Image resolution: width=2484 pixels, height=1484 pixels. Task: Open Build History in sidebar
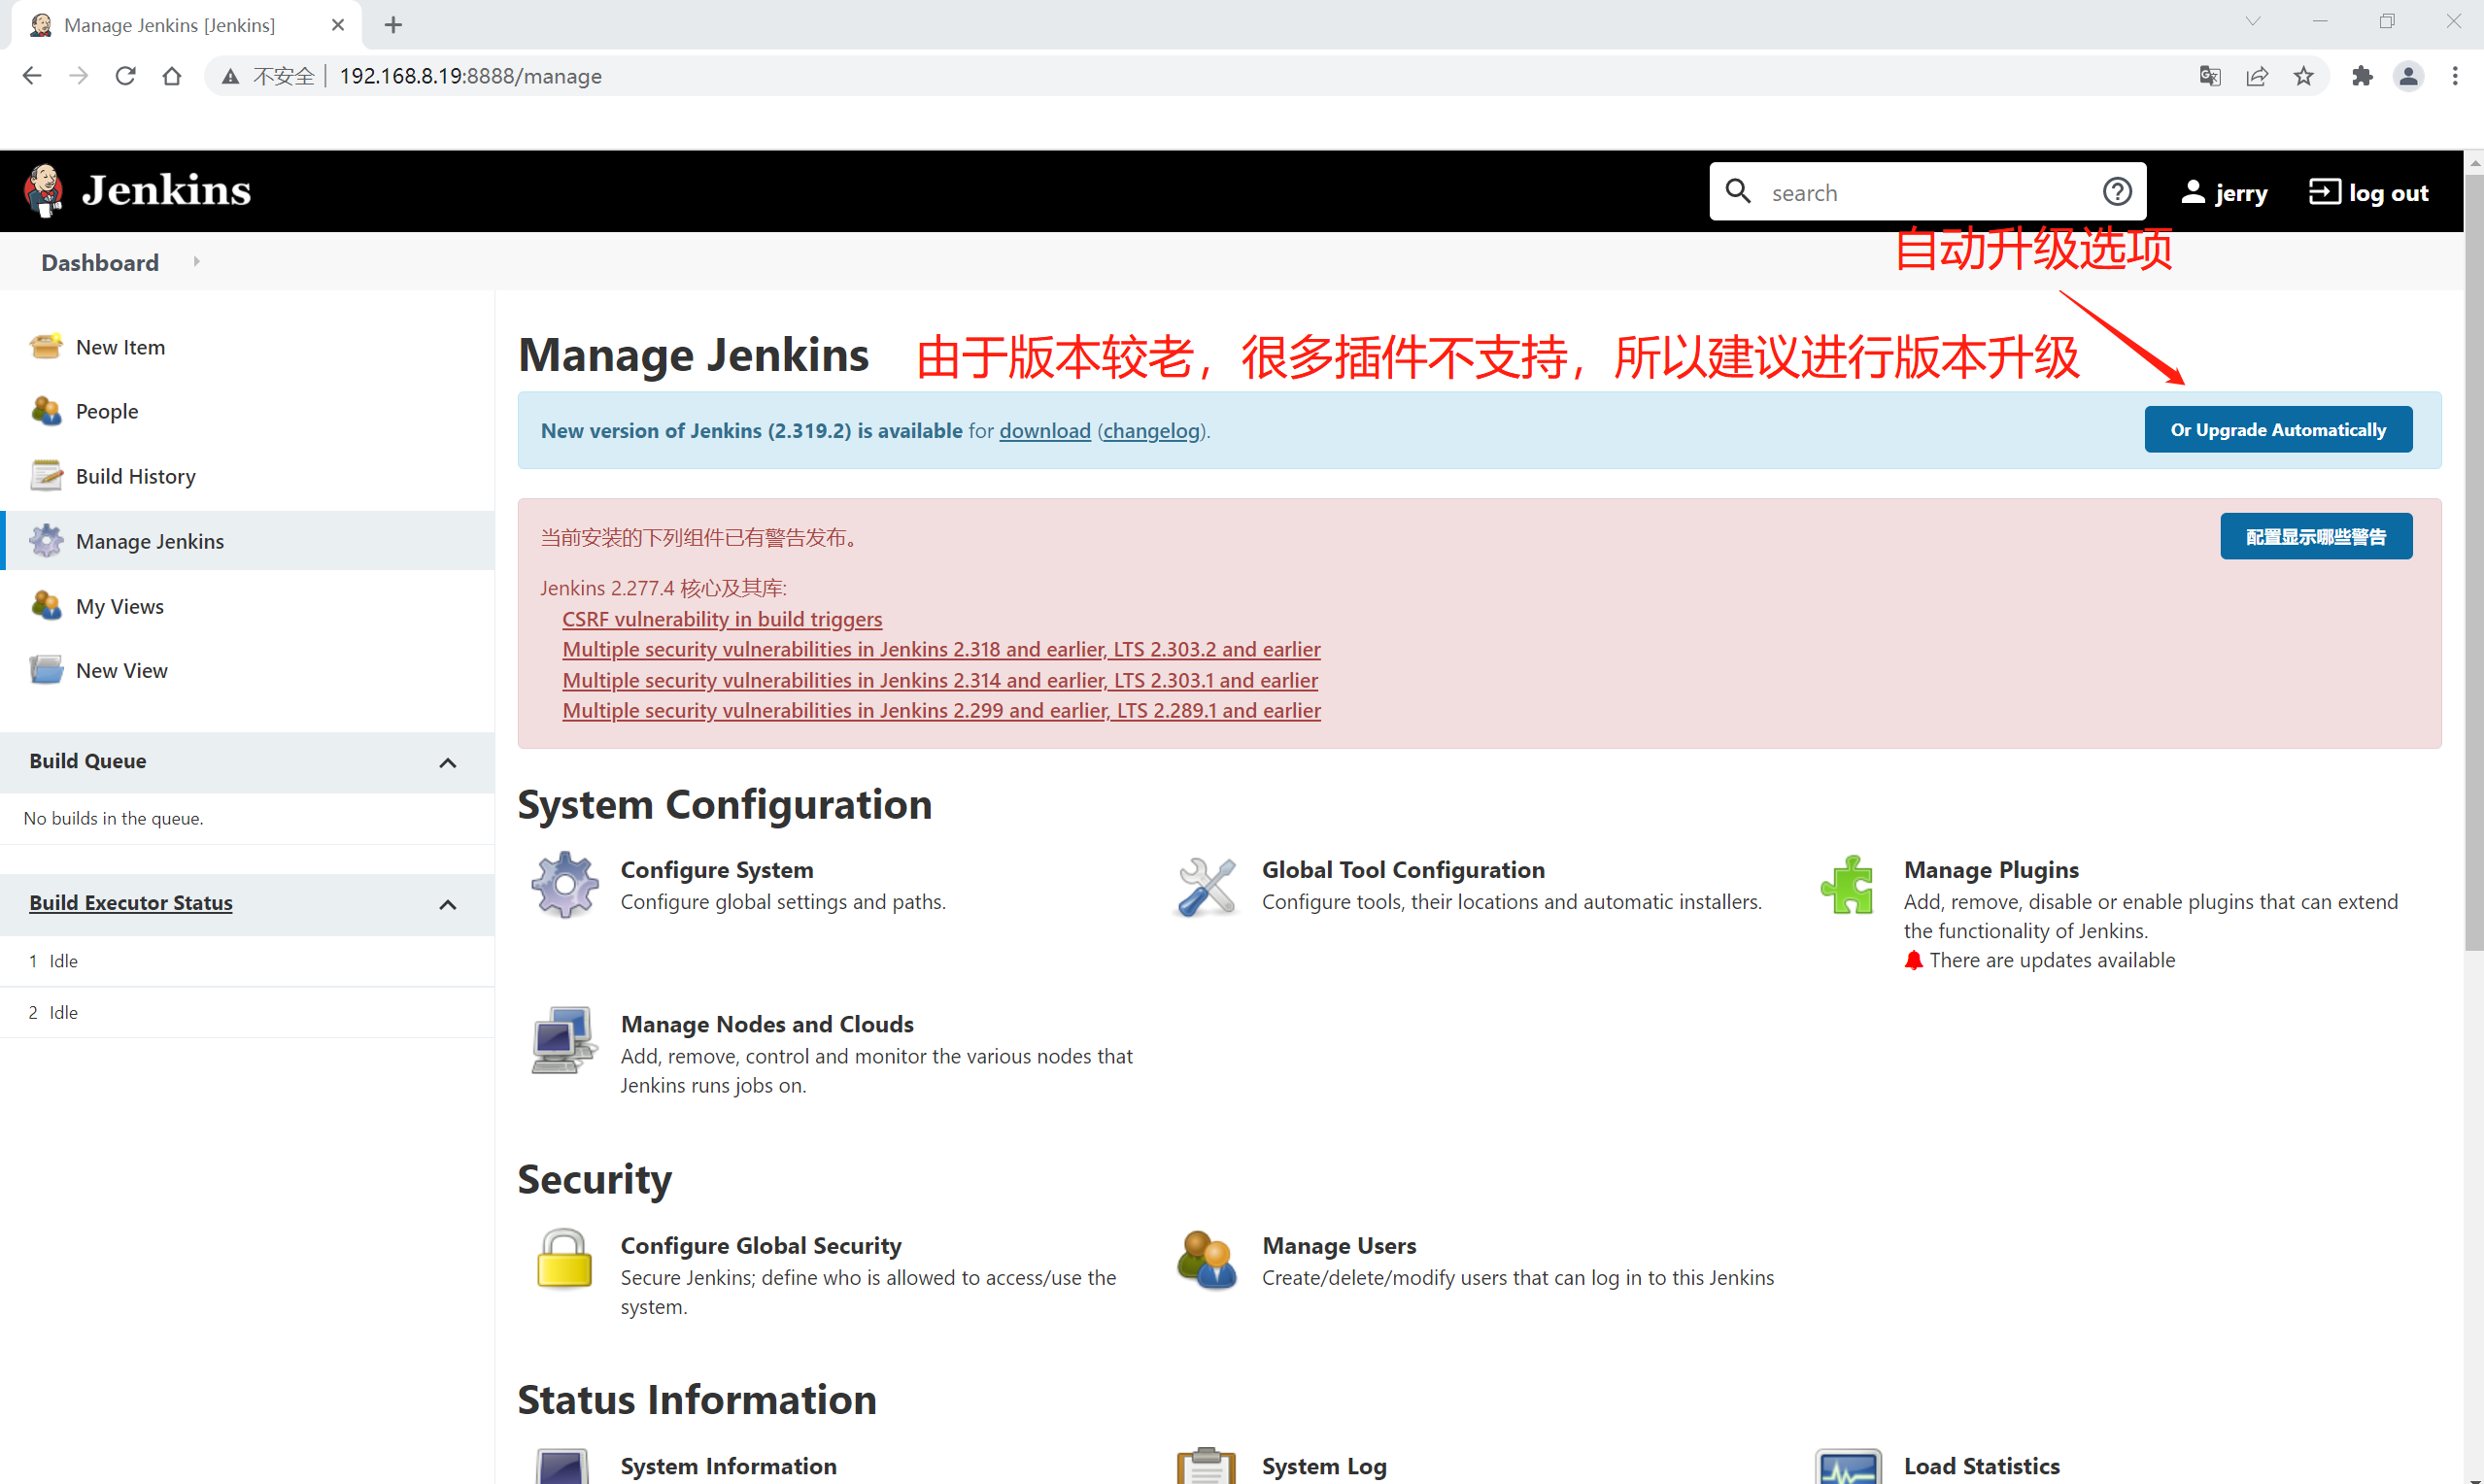coord(136,476)
